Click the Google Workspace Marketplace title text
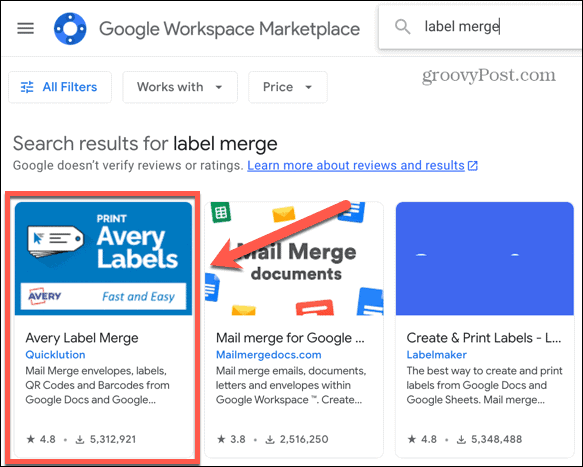Image resolution: width=583 pixels, height=467 pixels. pyautogui.click(x=229, y=29)
